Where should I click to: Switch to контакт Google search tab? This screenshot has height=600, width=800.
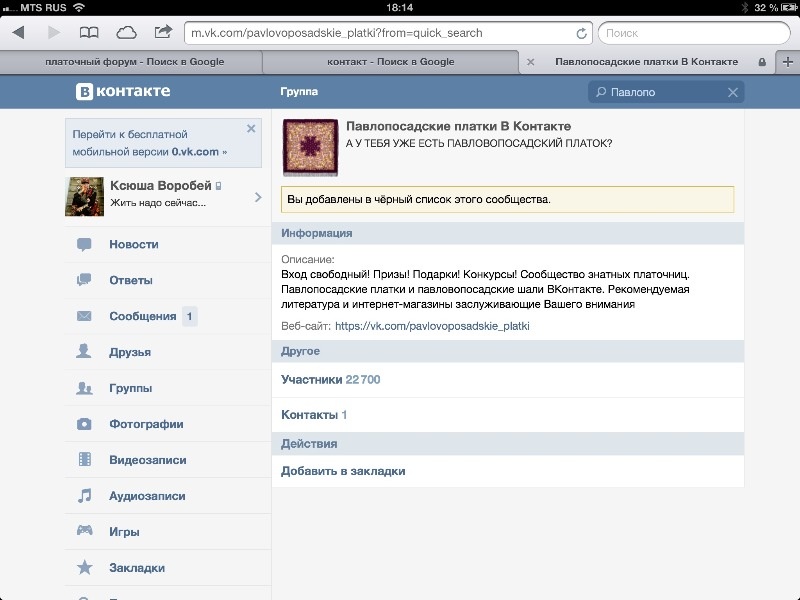tap(390, 62)
